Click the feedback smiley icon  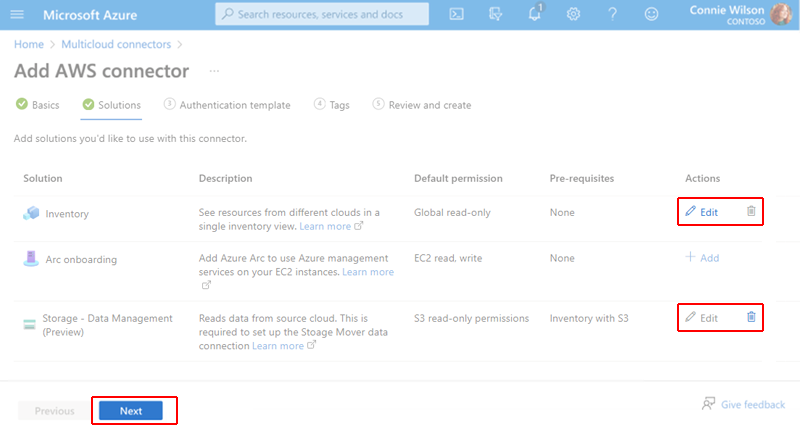651,14
